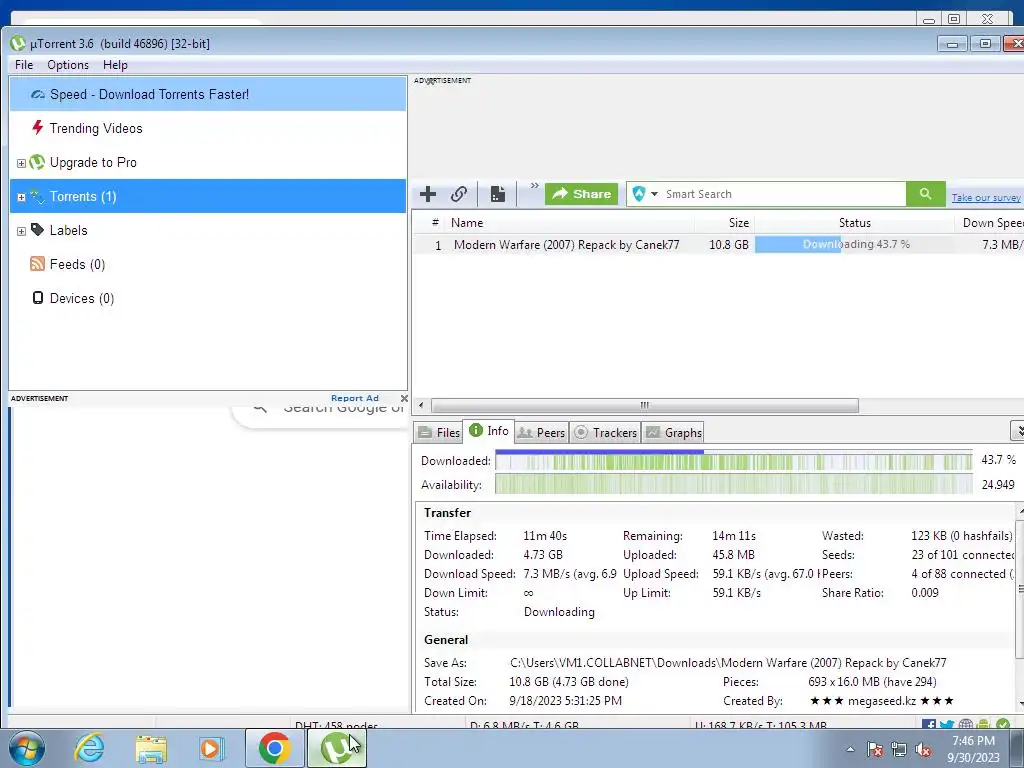This screenshot has height=768, width=1024.
Task: Open the Take our survey link
Action: tap(985, 197)
